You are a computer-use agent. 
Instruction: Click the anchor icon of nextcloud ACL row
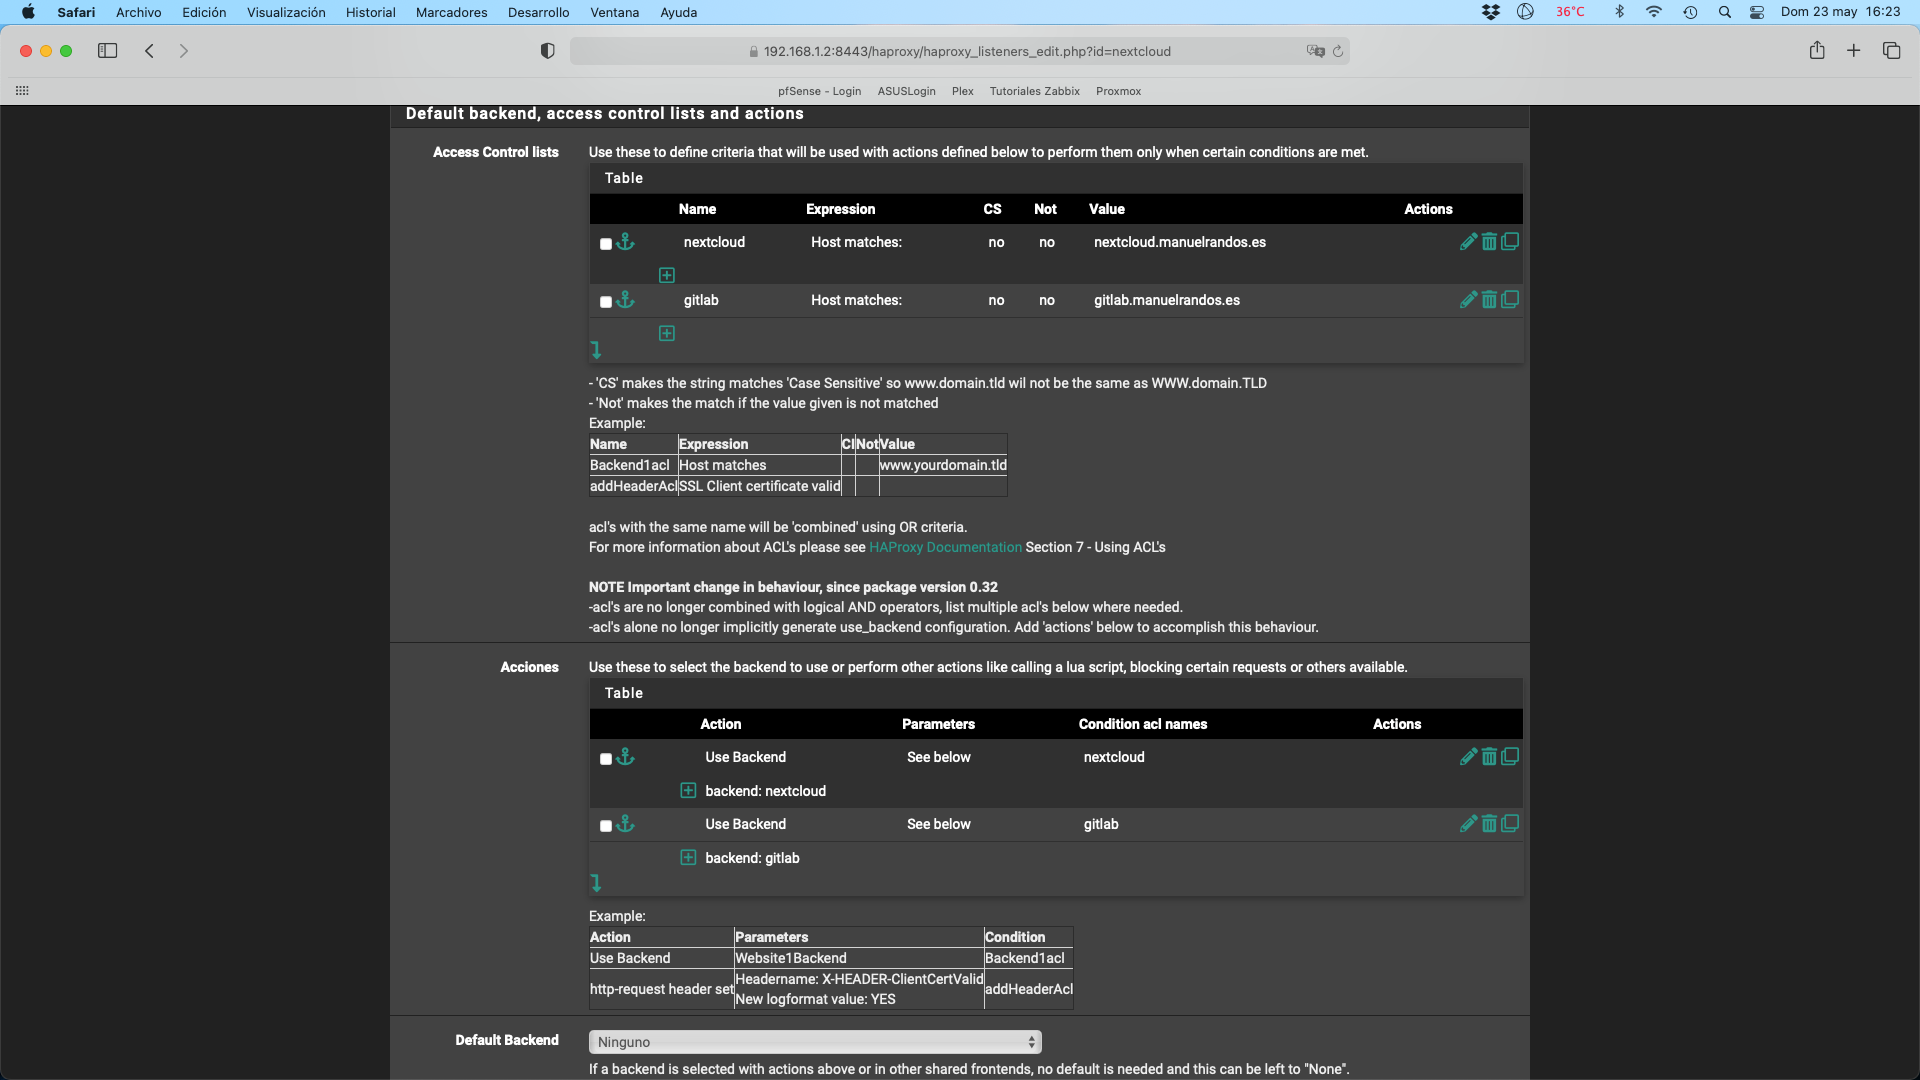coord(625,242)
